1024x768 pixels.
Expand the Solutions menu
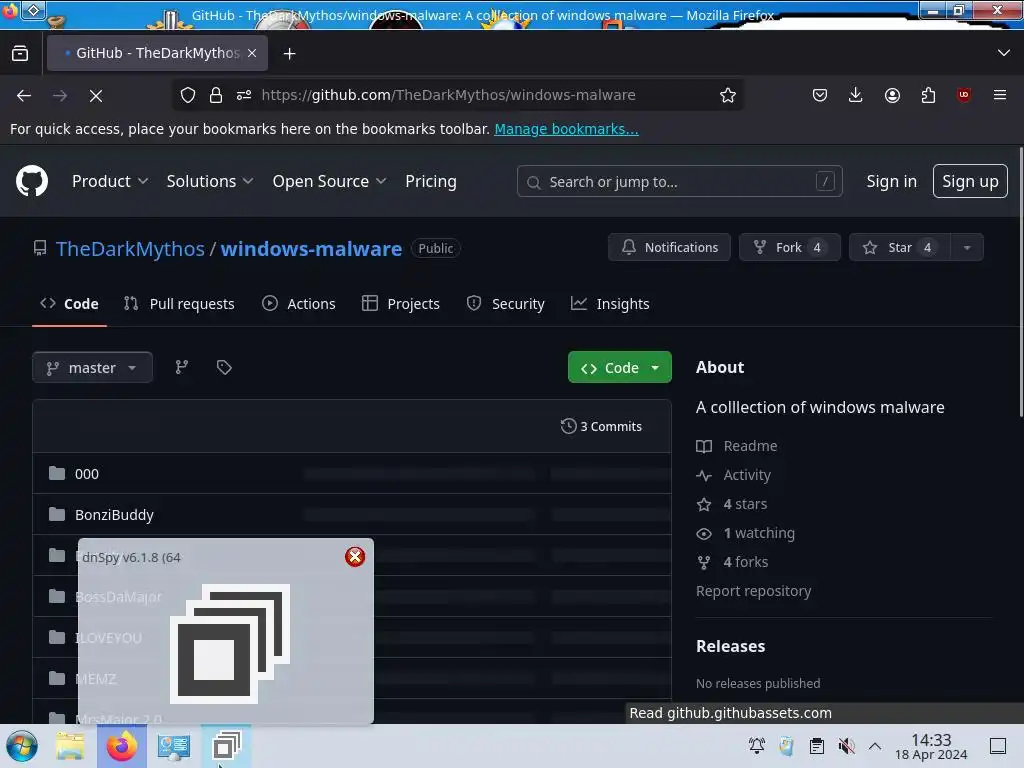point(210,181)
